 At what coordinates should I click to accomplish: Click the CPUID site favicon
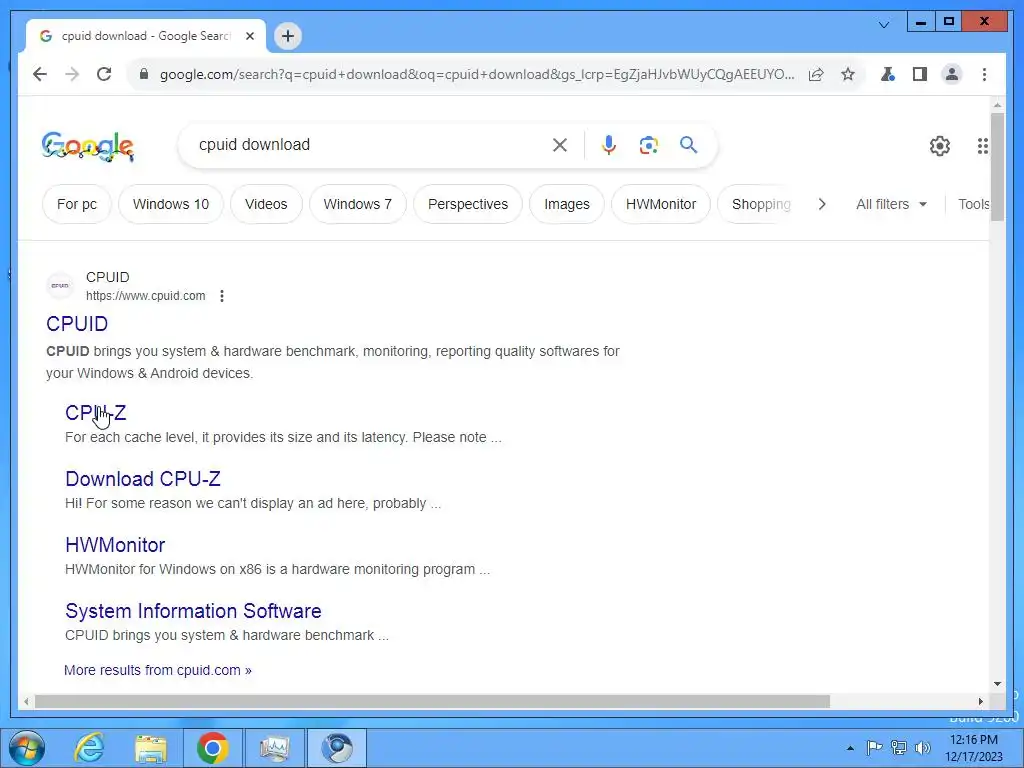(x=60, y=286)
